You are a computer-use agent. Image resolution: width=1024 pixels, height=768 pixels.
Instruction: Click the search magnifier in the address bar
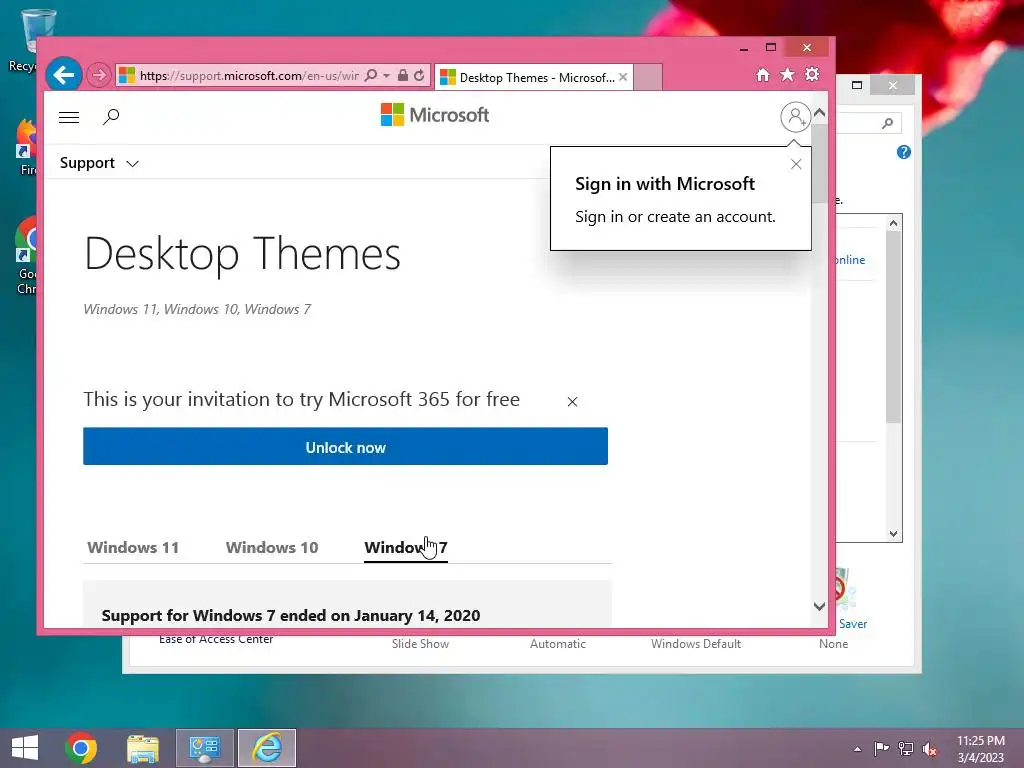[370, 75]
